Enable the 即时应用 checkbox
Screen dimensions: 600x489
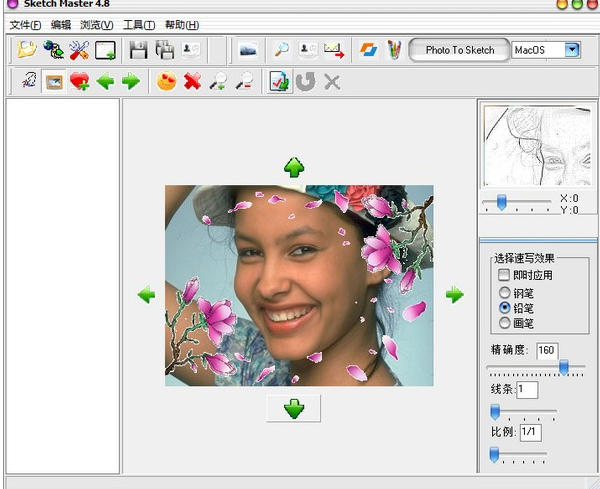click(504, 275)
